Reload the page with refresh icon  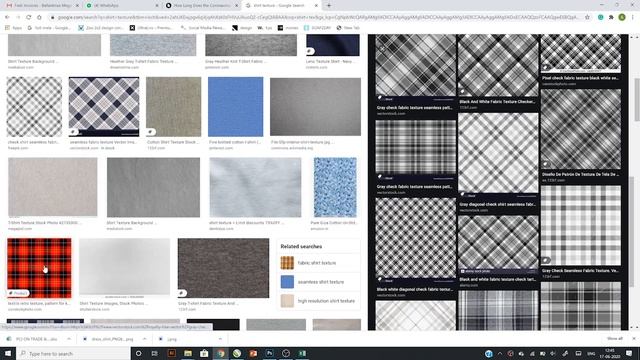click(29, 17)
